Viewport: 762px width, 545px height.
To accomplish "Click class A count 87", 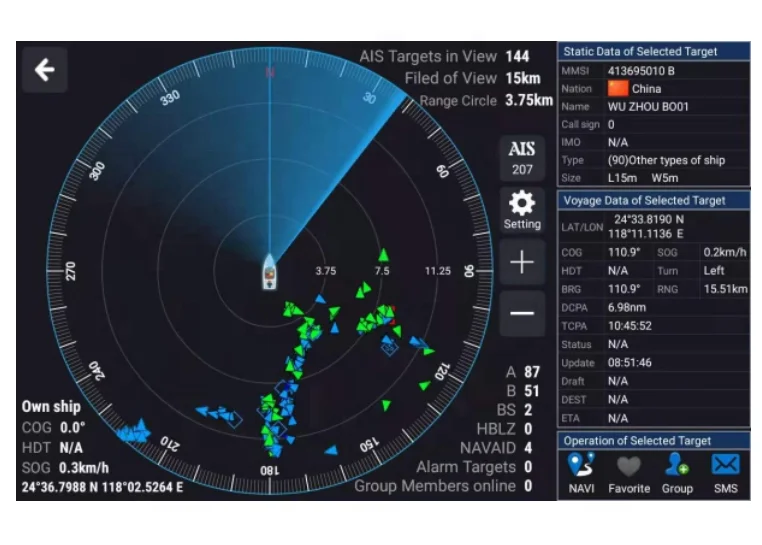I will pos(532,372).
